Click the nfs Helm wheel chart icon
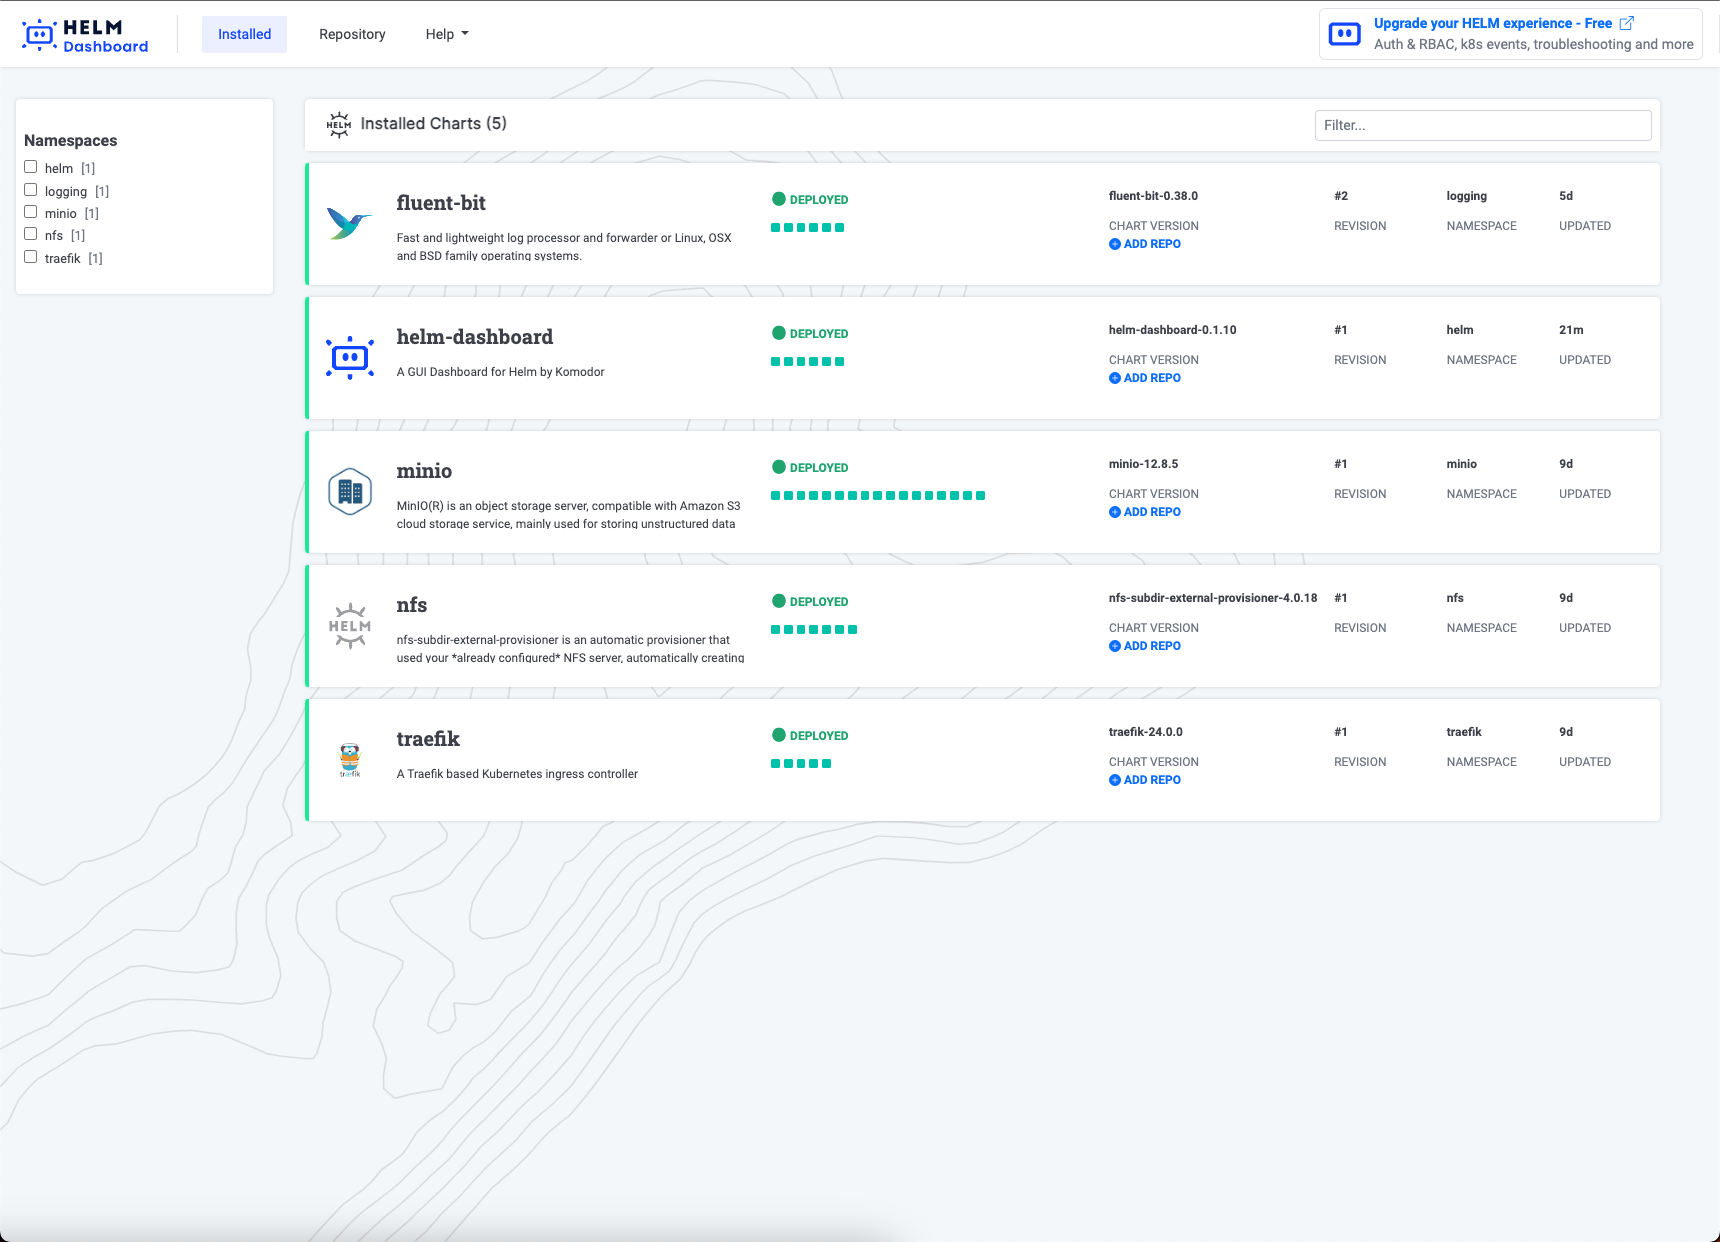1720x1242 pixels. [x=350, y=626]
